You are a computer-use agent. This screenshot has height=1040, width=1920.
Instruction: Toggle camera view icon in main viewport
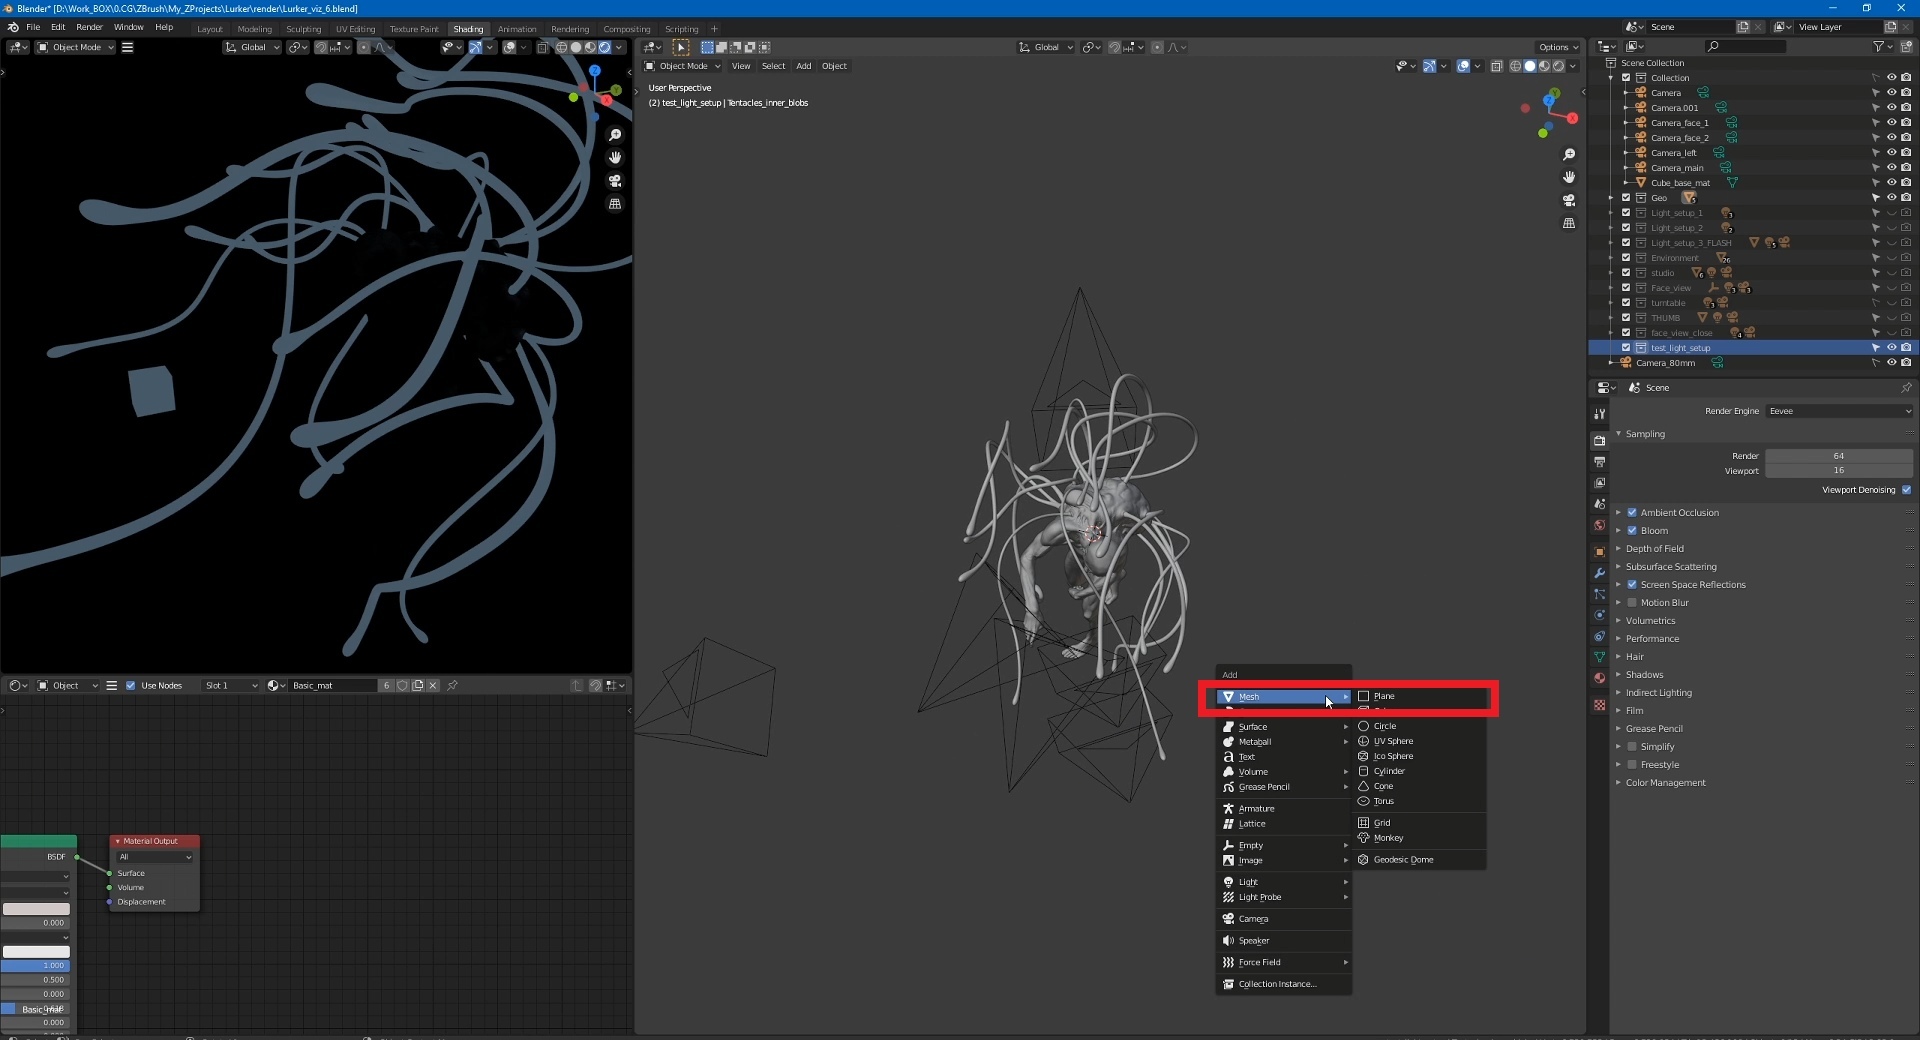click(x=1569, y=200)
